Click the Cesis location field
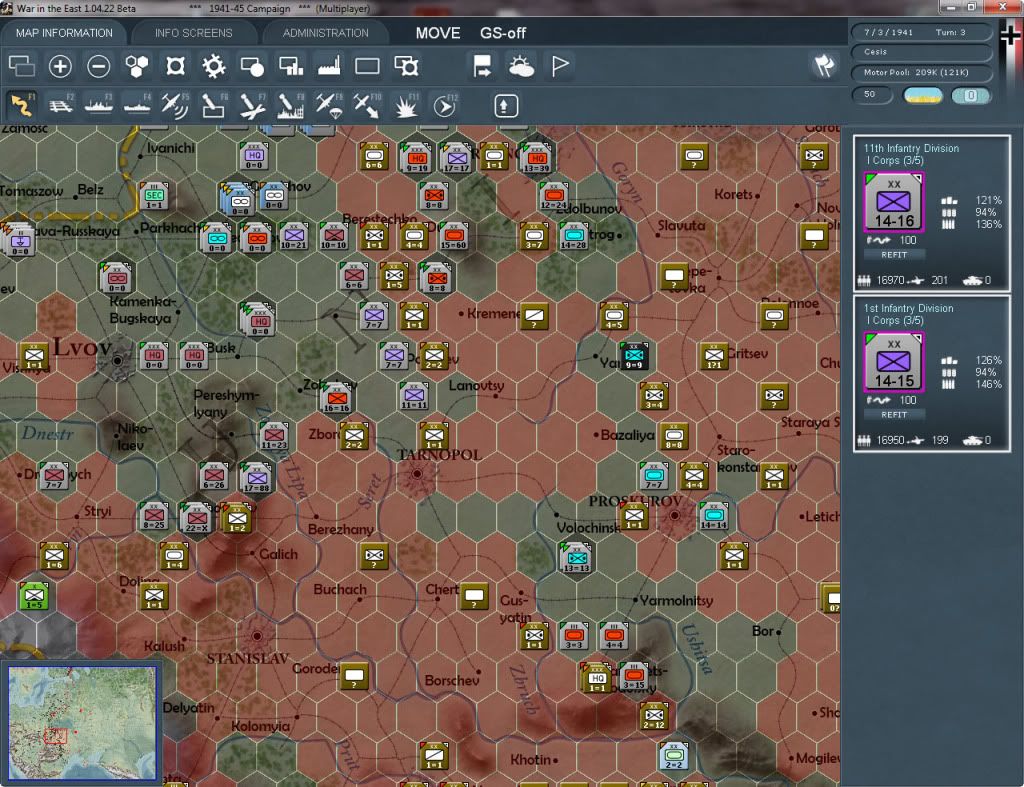 click(921, 52)
